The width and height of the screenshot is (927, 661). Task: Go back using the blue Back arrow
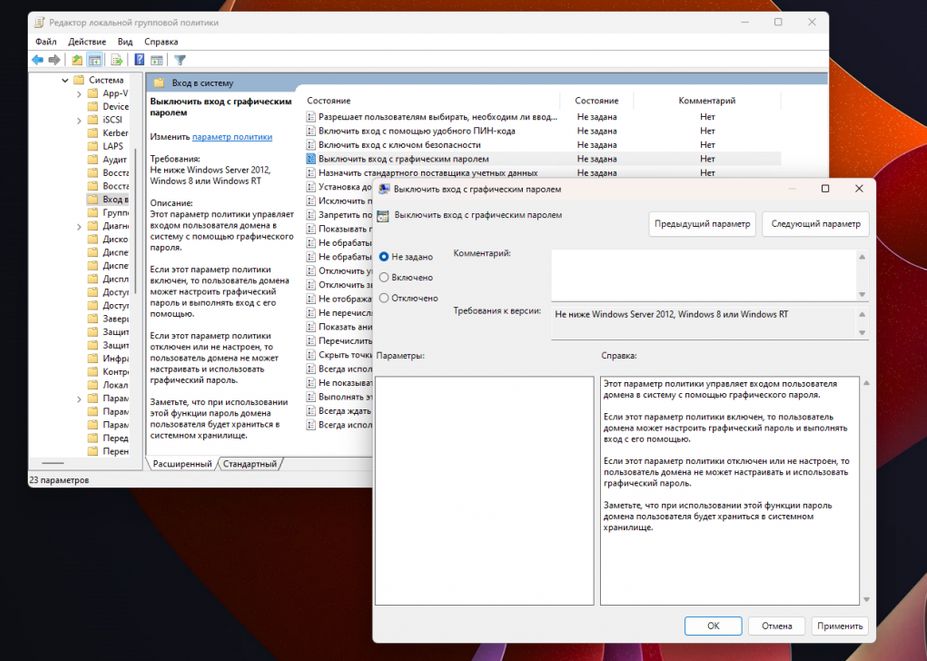click(x=38, y=60)
